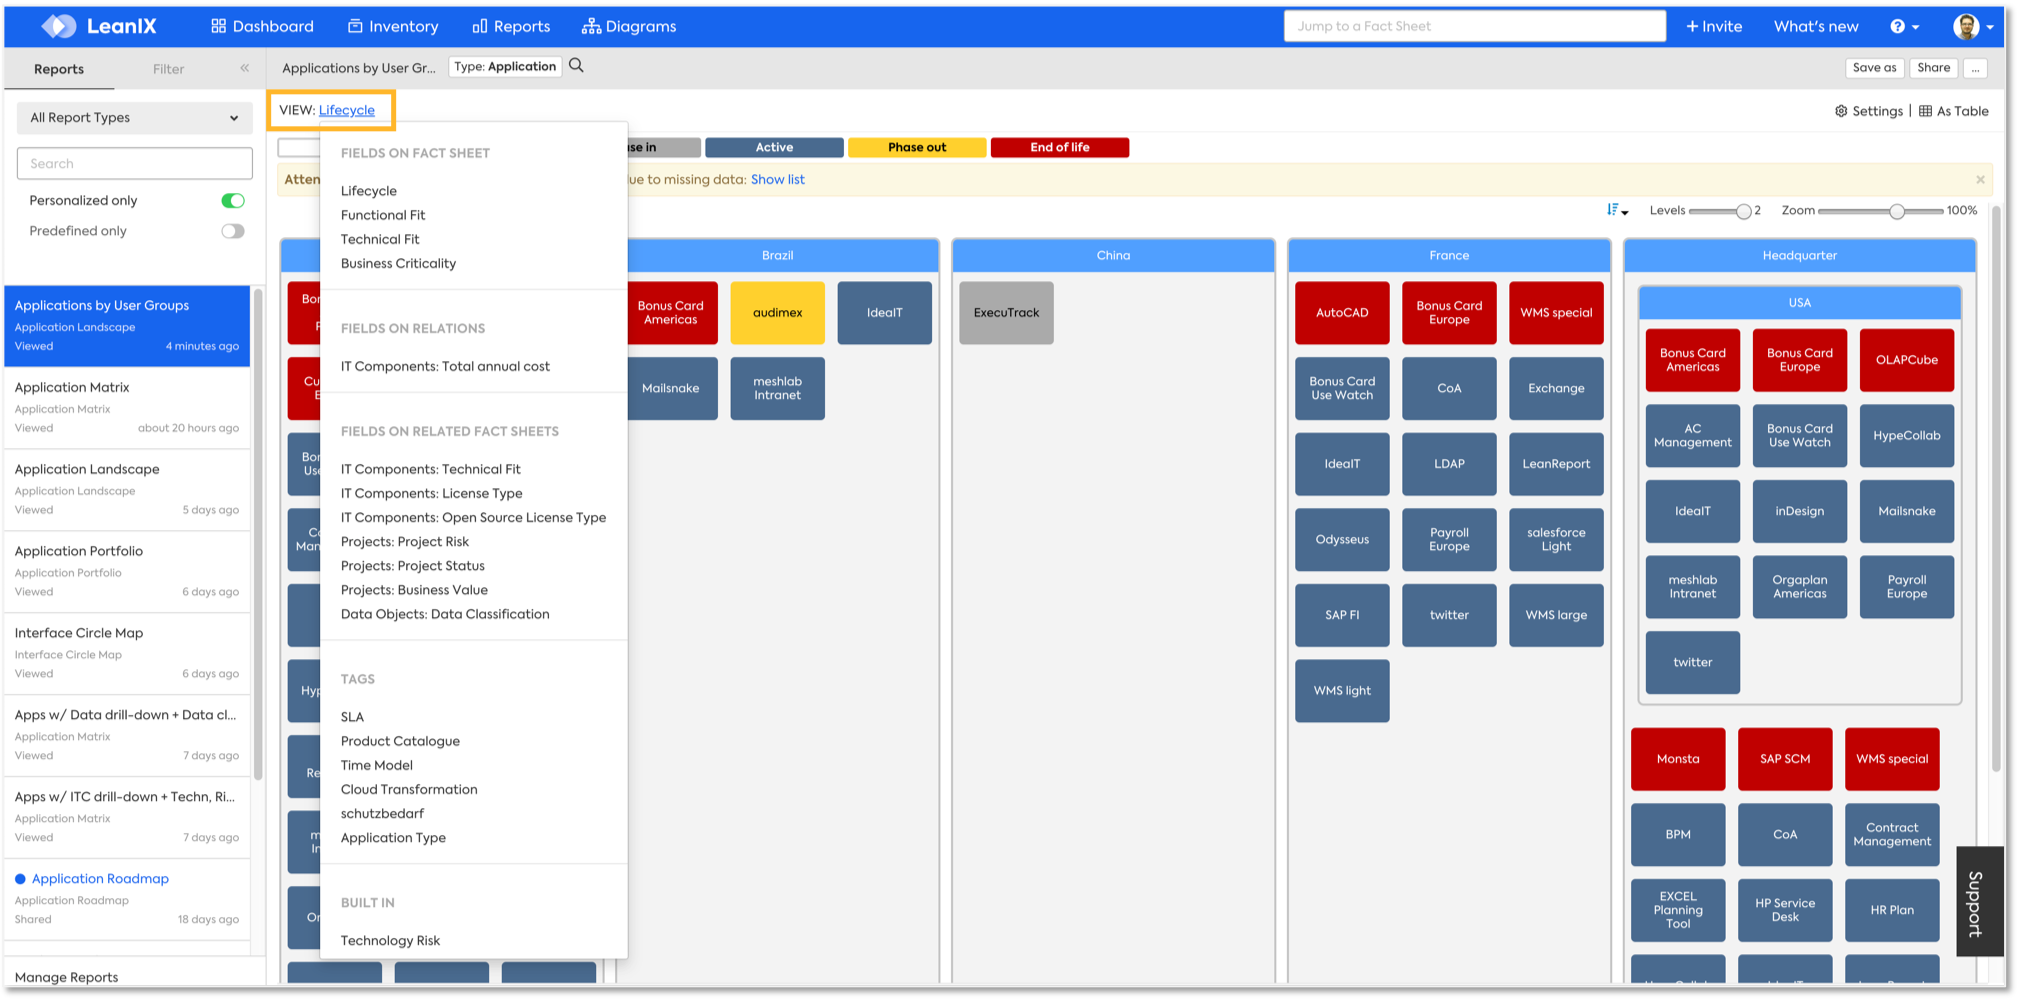2018x999 pixels.
Task: Click the Type: Application filter chip
Action: [505, 67]
